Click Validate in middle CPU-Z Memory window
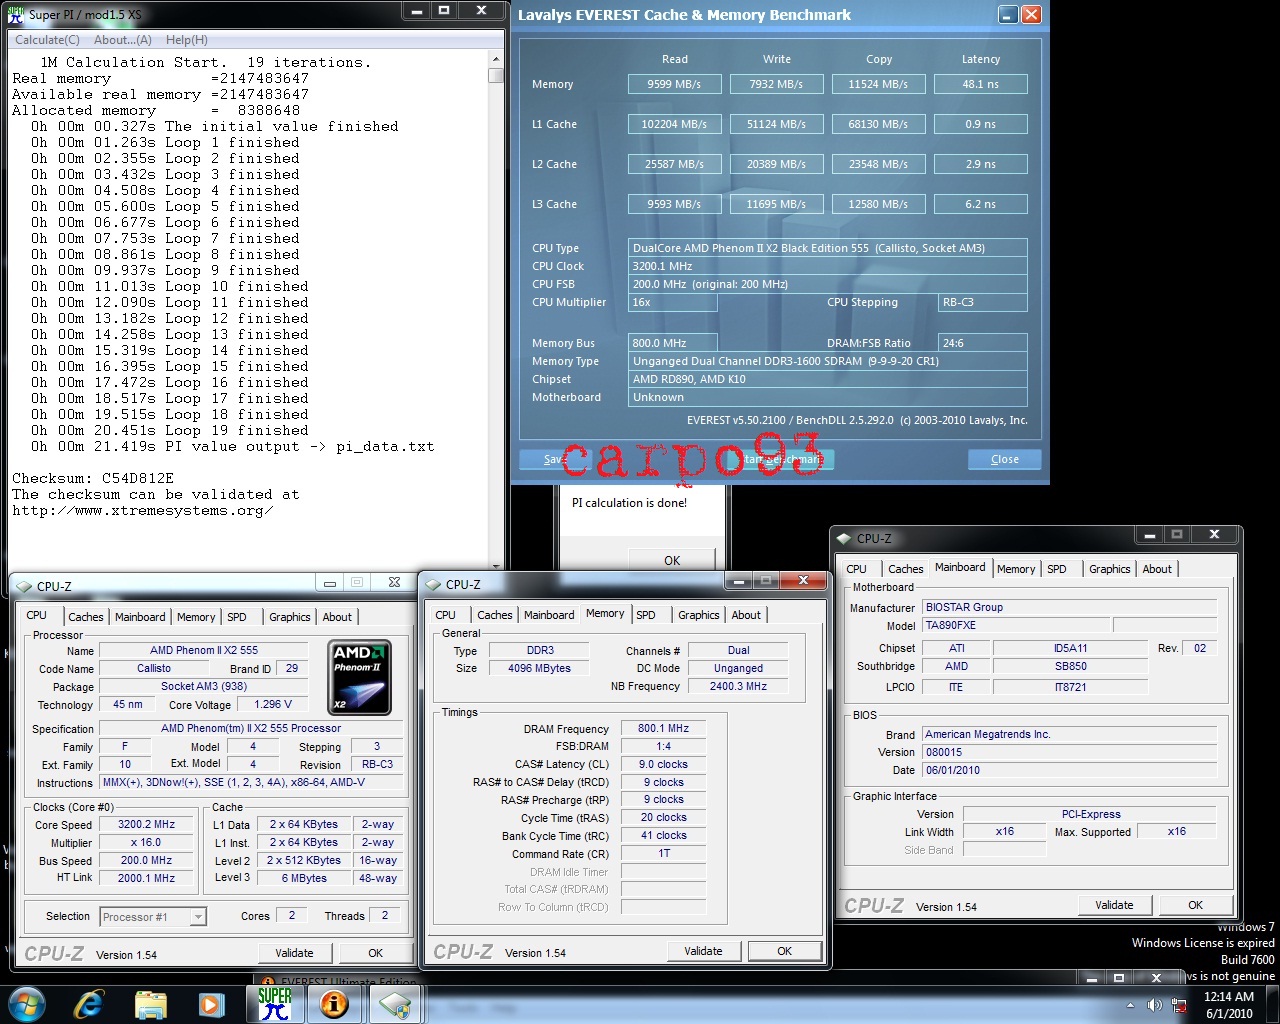This screenshot has height=1024, width=1280. coord(703,951)
